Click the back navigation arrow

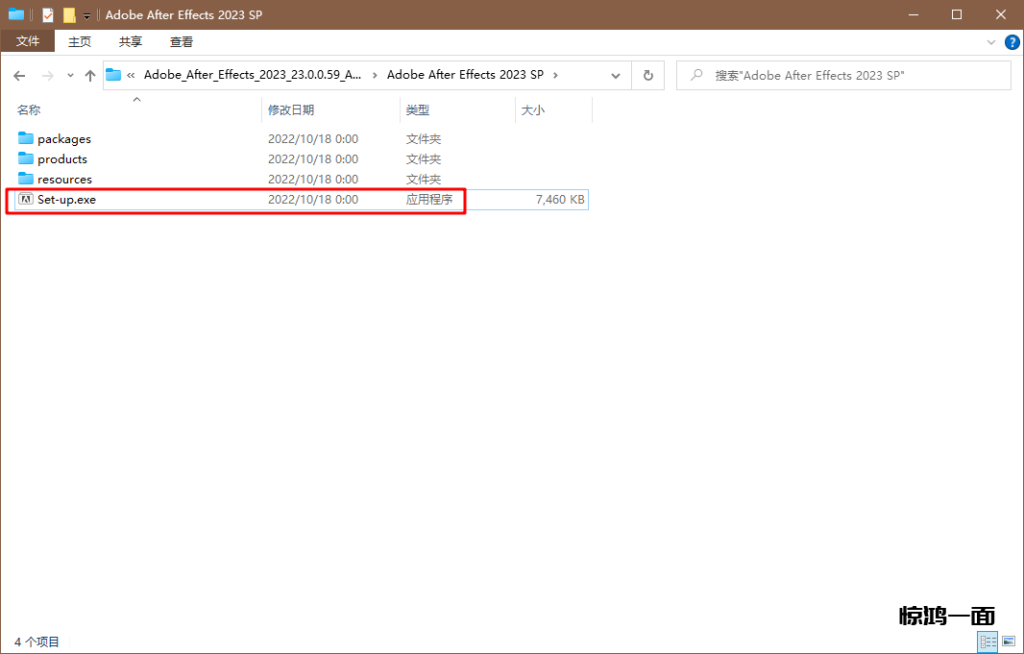20,76
